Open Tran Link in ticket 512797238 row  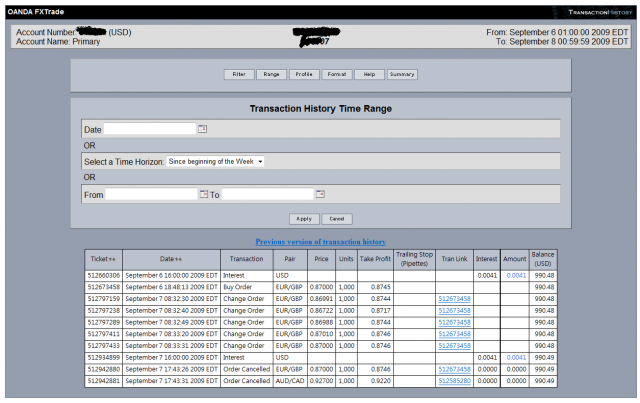(x=454, y=311)
